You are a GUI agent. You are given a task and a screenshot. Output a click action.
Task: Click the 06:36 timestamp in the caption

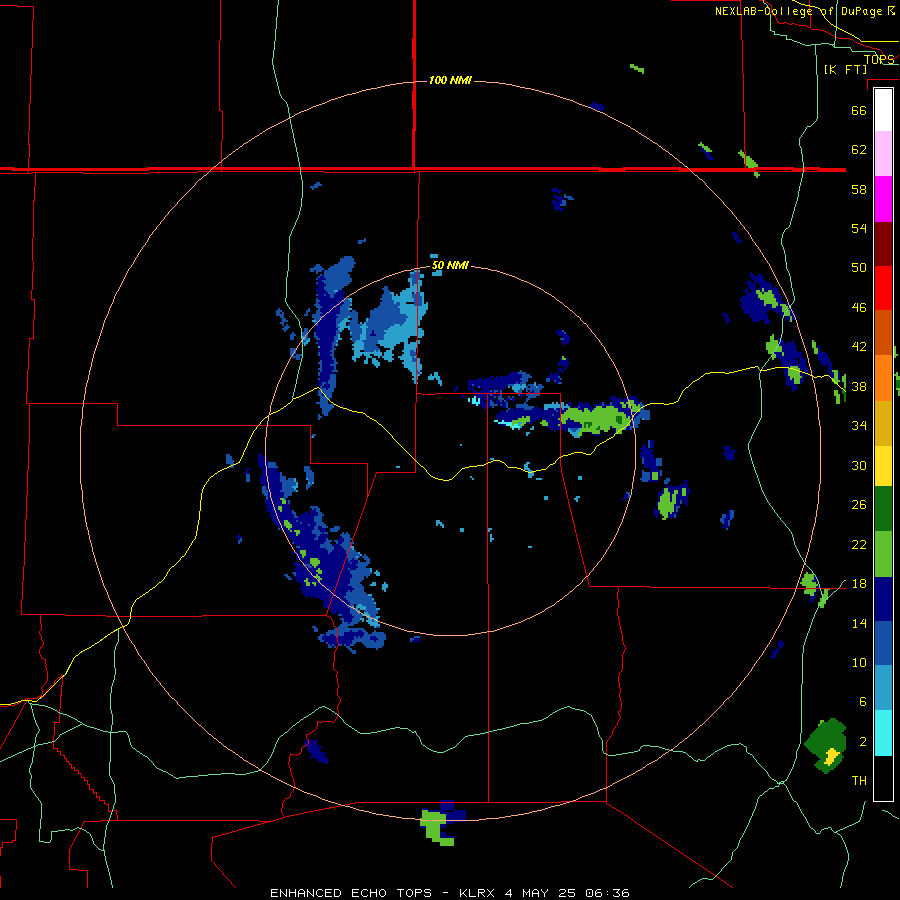[607, 893]
